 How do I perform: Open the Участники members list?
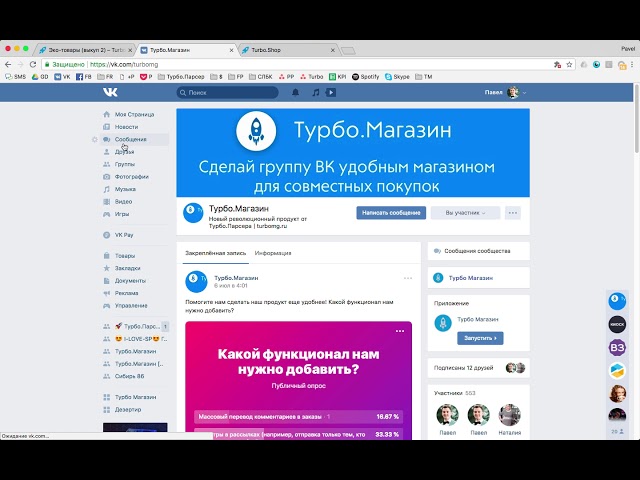[x=454, y=393]
